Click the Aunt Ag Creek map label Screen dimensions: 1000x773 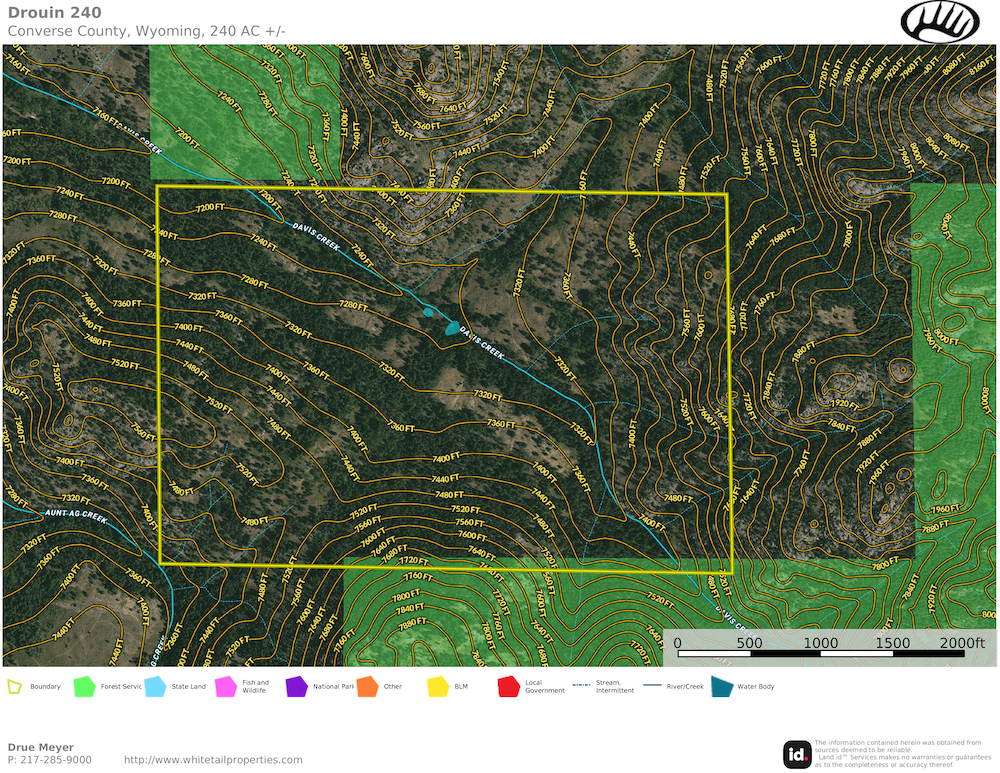click(x=76, y=515)
